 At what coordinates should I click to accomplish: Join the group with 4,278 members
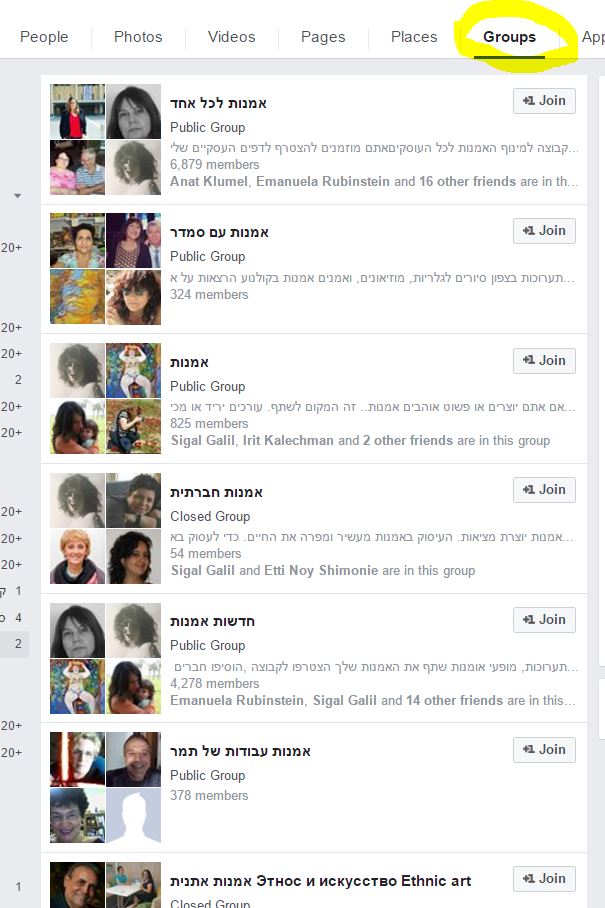544,620
